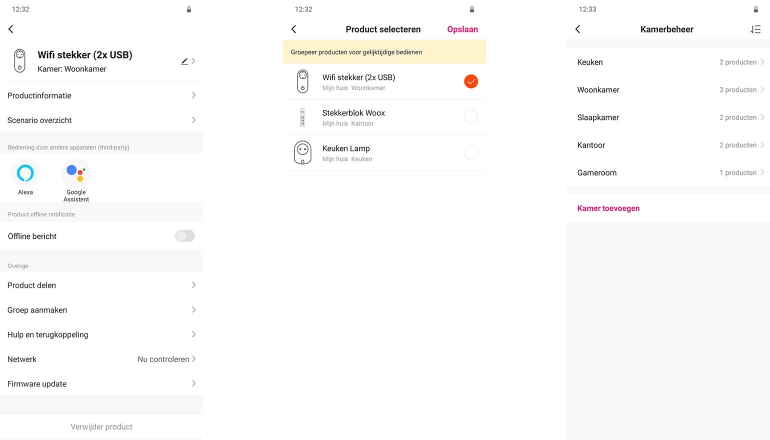Open Netwerk Nu controleren row

coord(101,359)
